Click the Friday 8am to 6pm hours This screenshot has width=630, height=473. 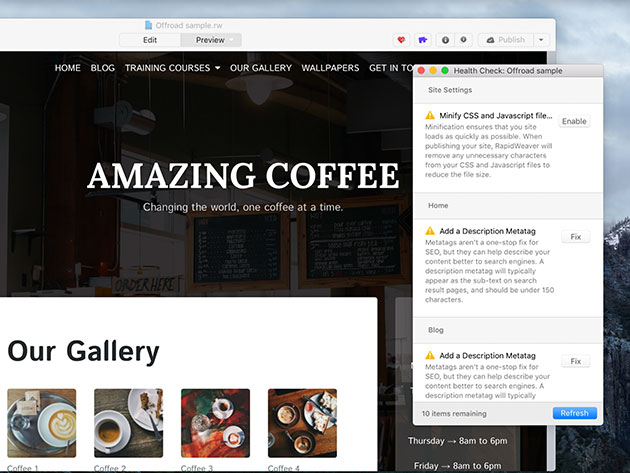coord(458,466)
